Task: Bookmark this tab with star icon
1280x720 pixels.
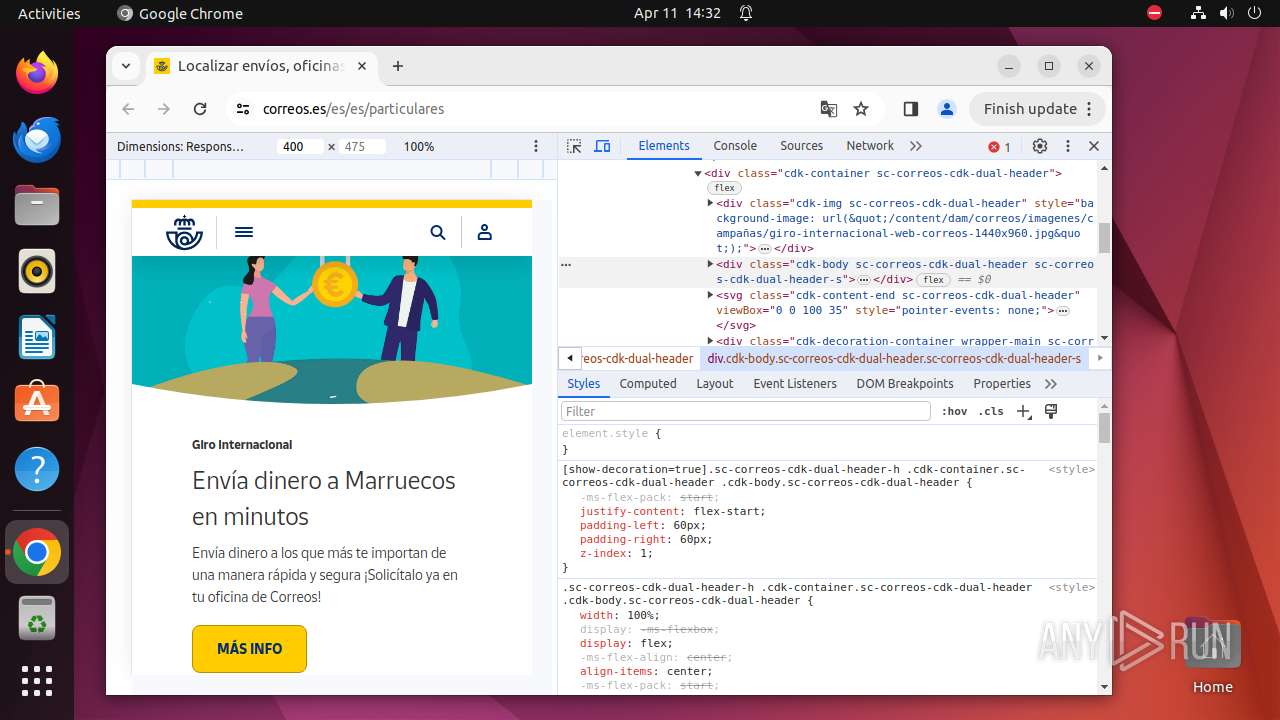Action: click(x=861, y=109)
